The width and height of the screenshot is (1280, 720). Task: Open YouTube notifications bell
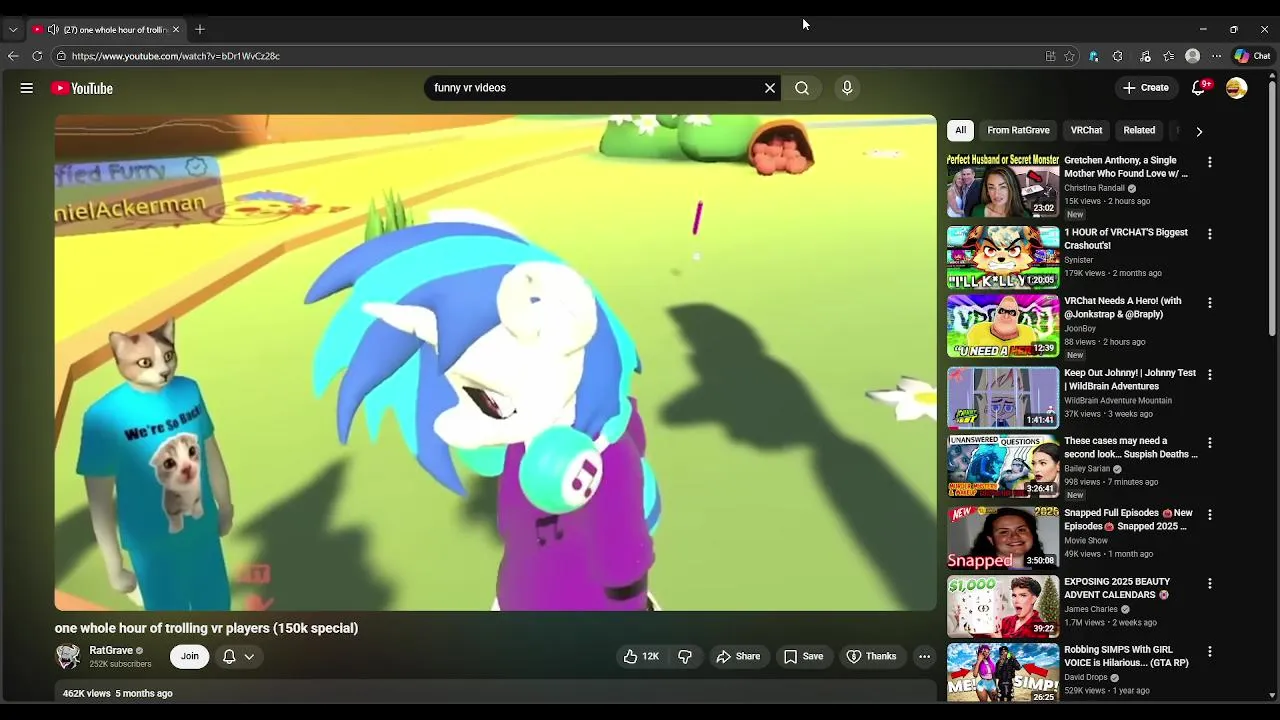tap(1199, 88)
